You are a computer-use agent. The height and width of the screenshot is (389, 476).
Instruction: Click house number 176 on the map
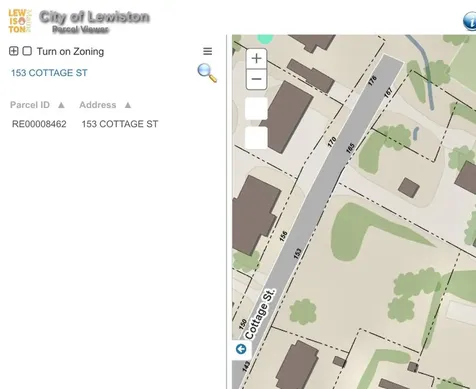(373, 80)
